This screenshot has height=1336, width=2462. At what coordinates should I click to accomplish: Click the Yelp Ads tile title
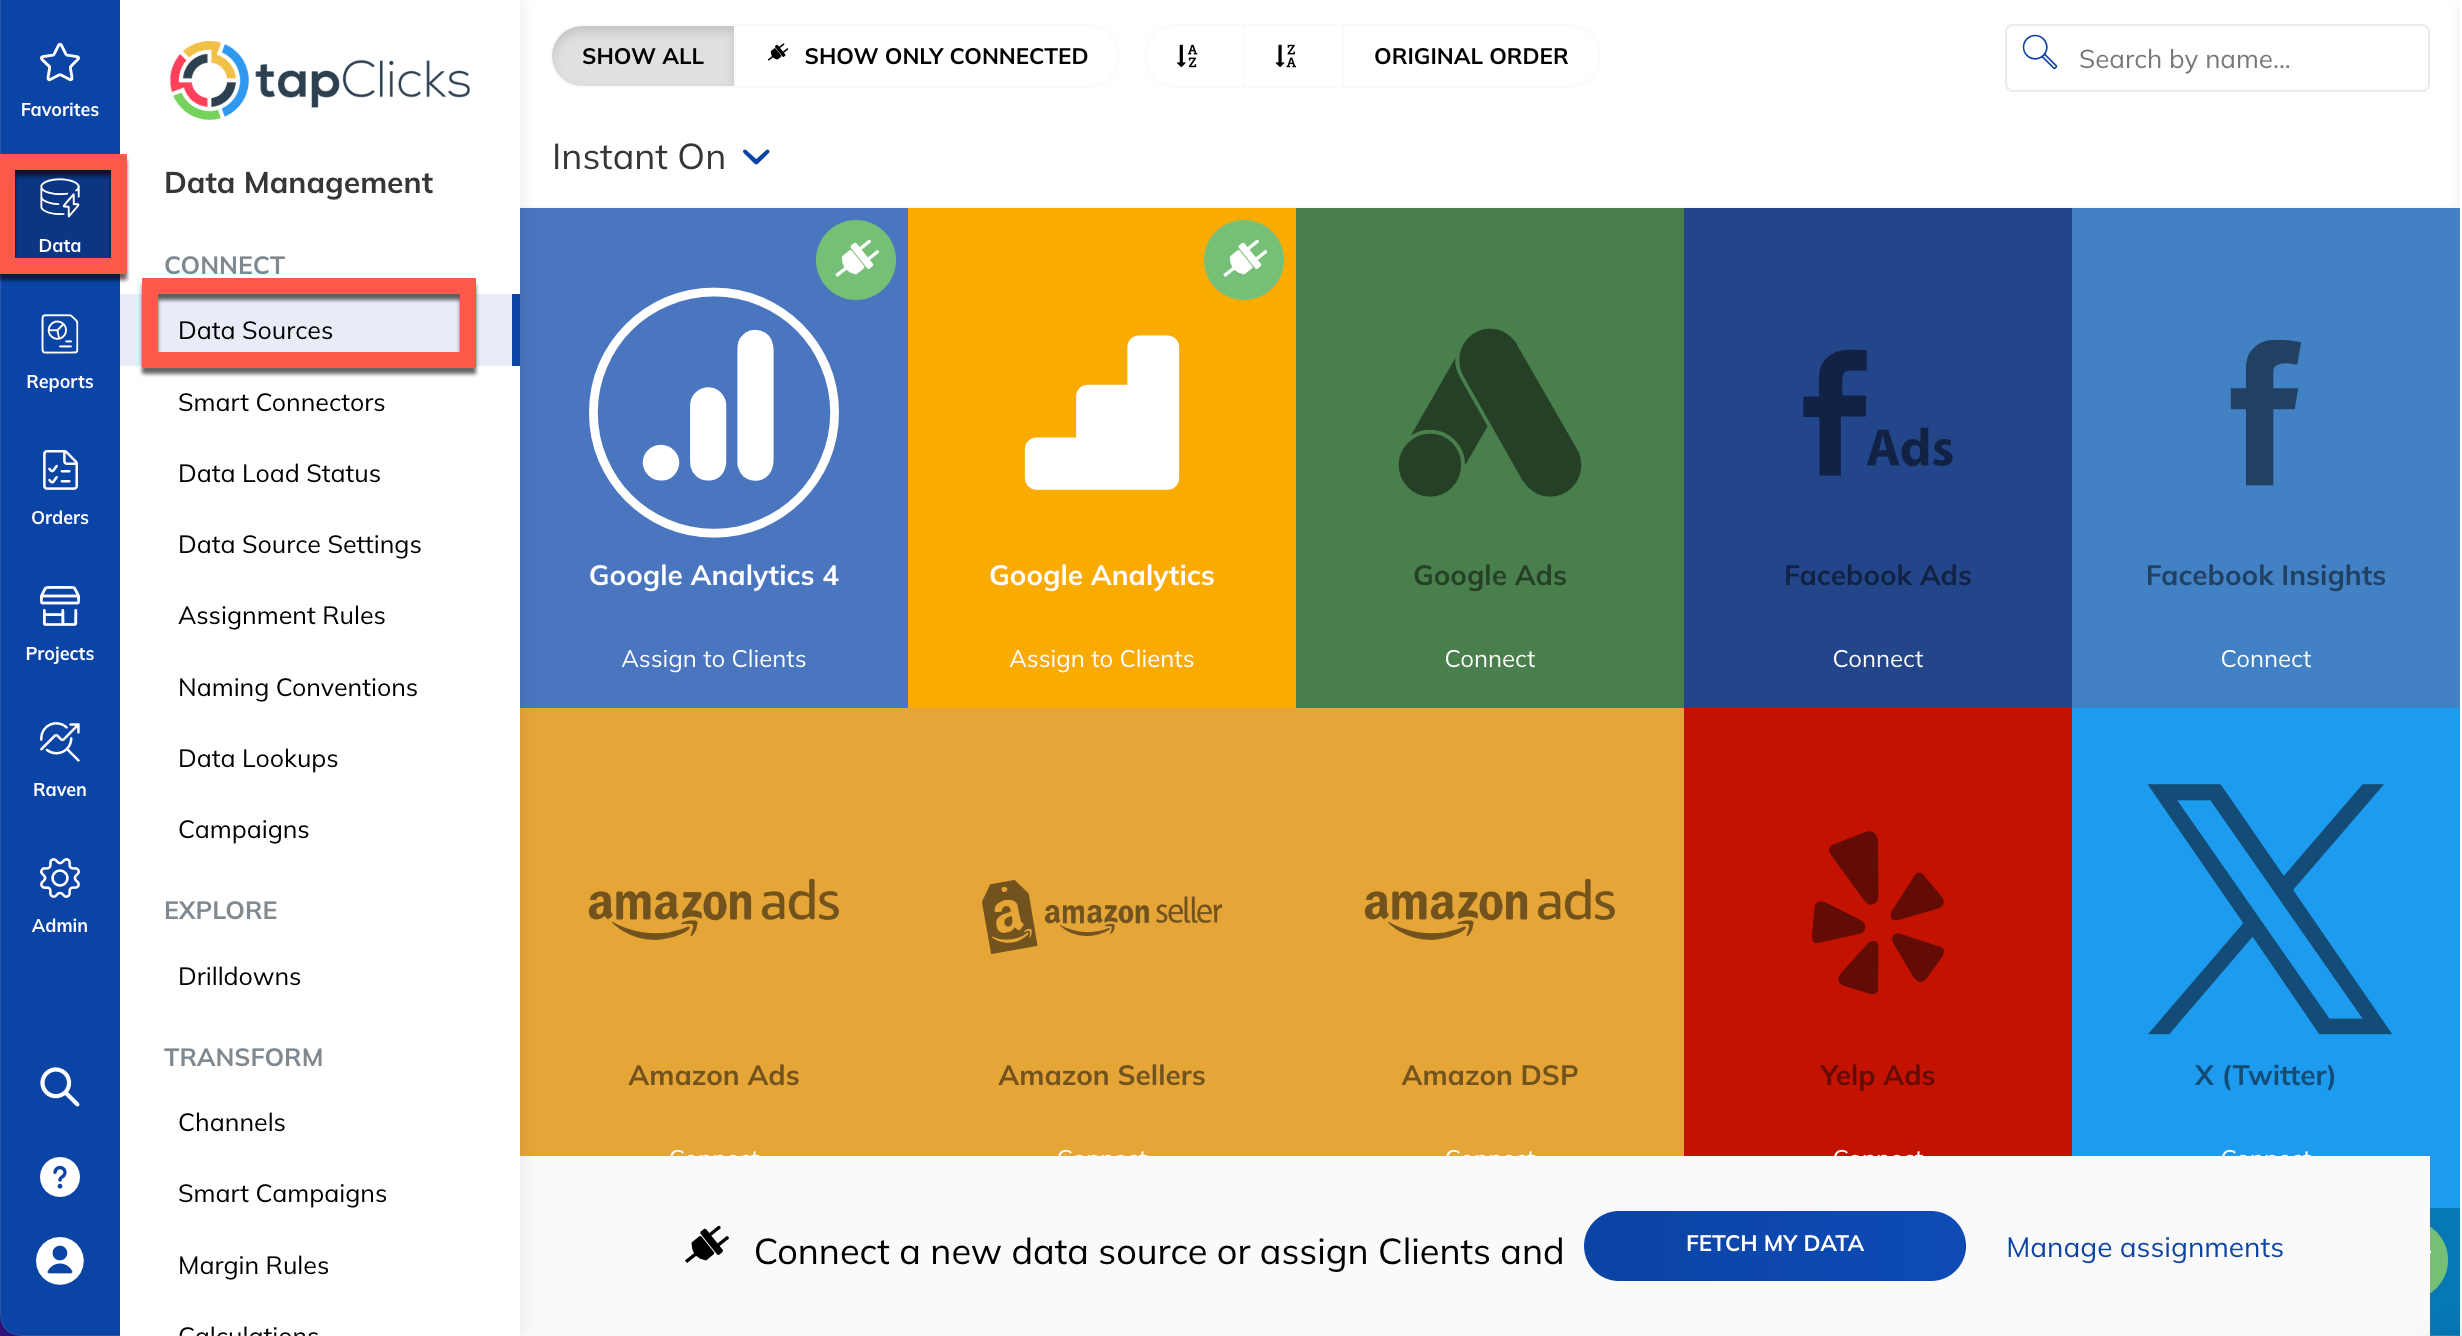pyautogui.click(x=1878, y=1075)
